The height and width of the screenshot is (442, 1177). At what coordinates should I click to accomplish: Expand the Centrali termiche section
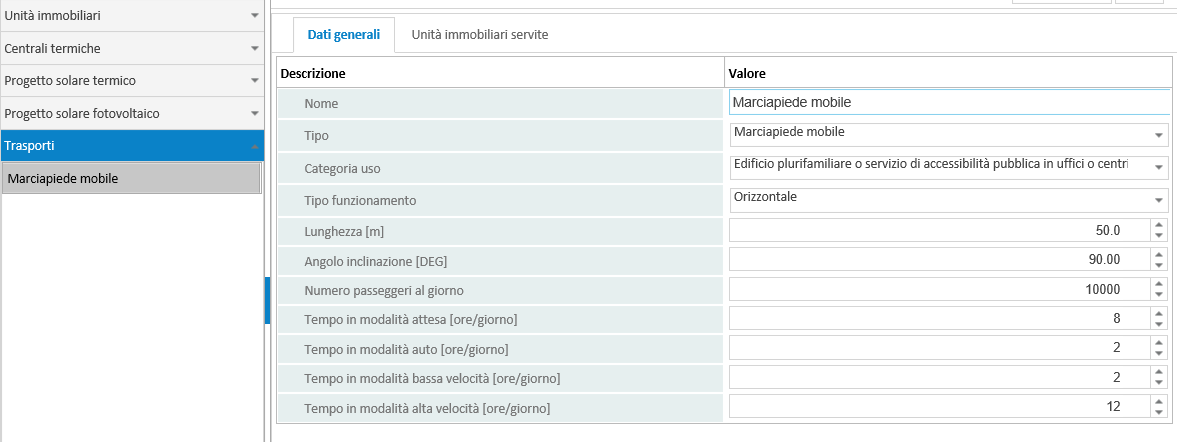(x=131, y=48)
